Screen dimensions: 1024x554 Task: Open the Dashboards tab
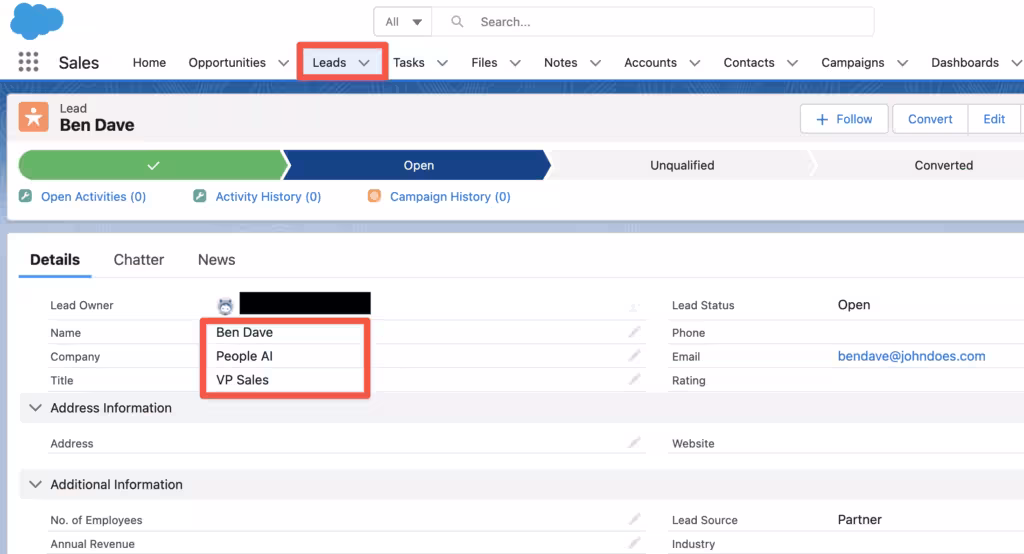(x=965, y=63)
